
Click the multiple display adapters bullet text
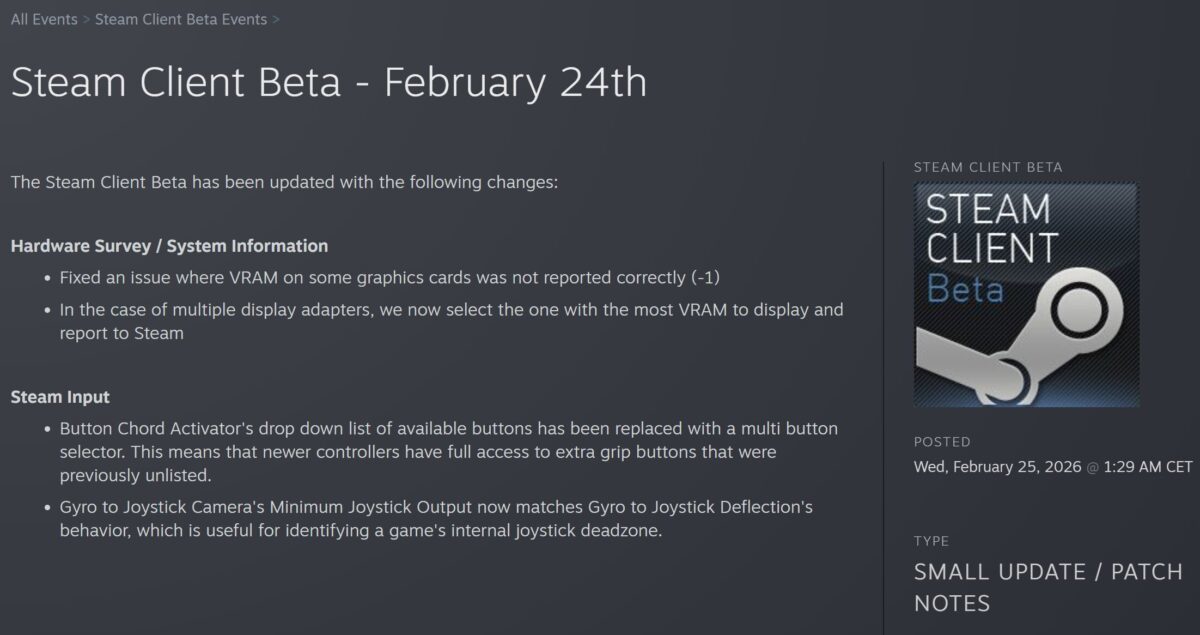[x=450, y=321]
